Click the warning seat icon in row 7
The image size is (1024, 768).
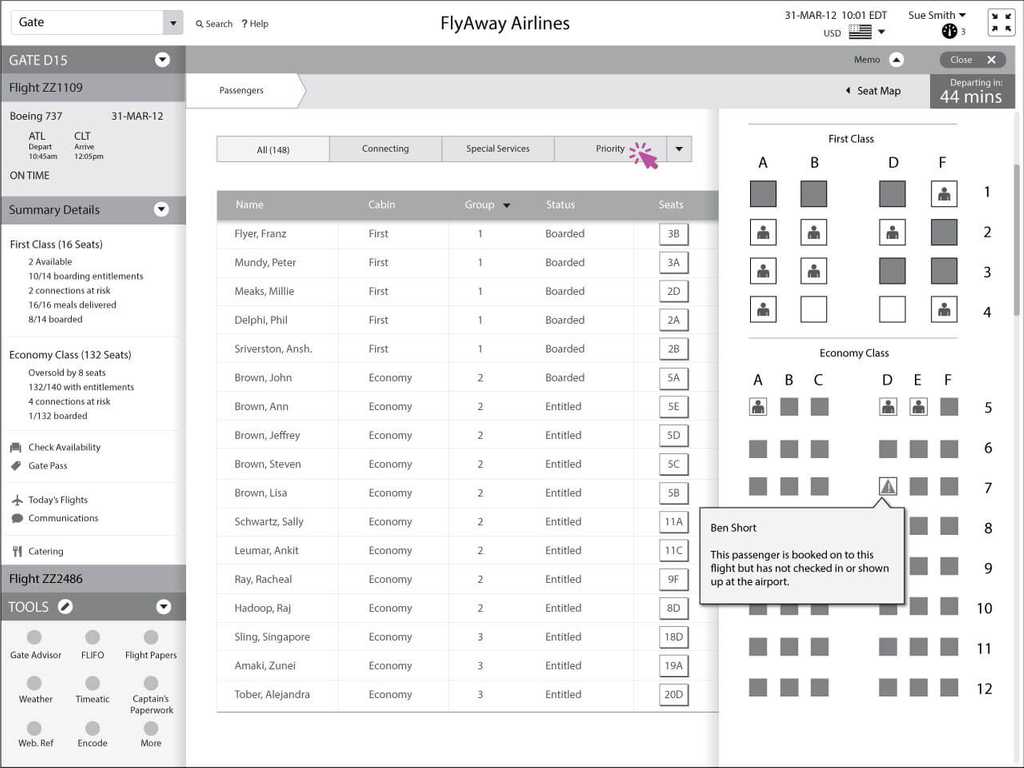pyautogui.click(x=887, y=486)
